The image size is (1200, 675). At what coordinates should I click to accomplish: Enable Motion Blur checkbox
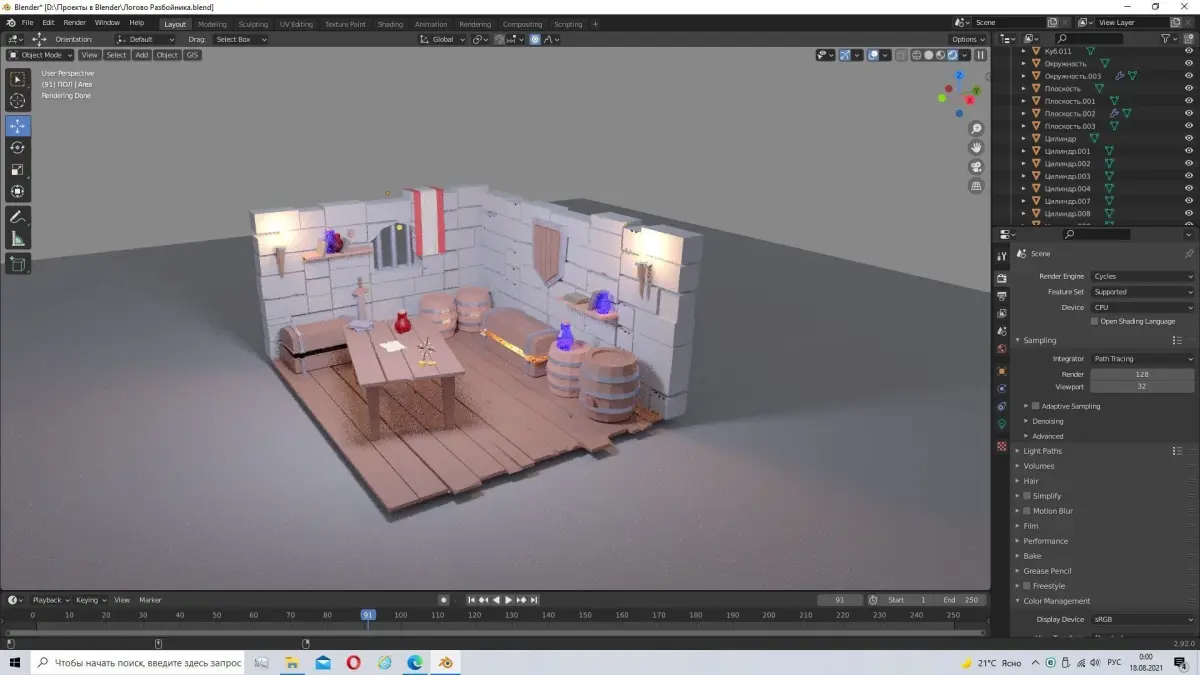[1026, 511]
